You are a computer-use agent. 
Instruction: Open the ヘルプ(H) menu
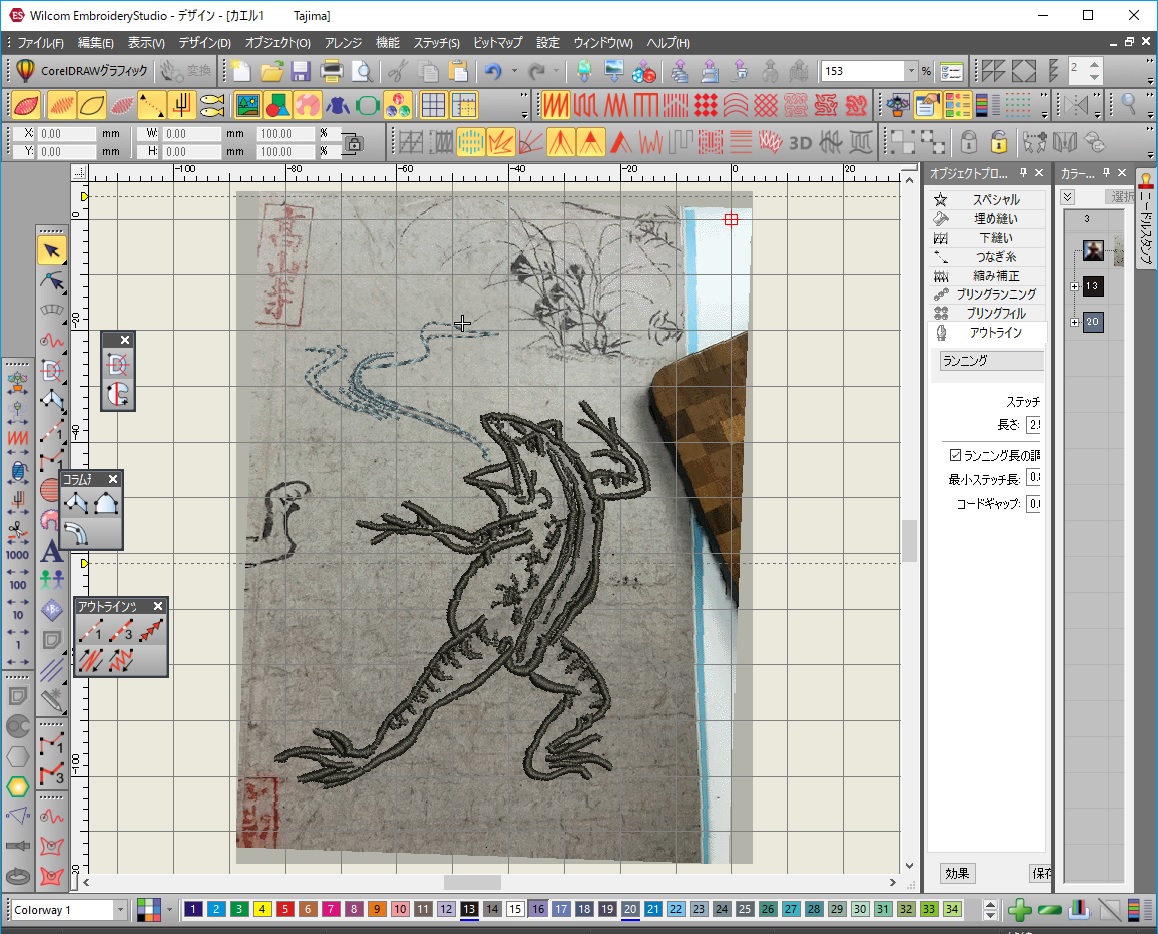click(x=668, y=43)
